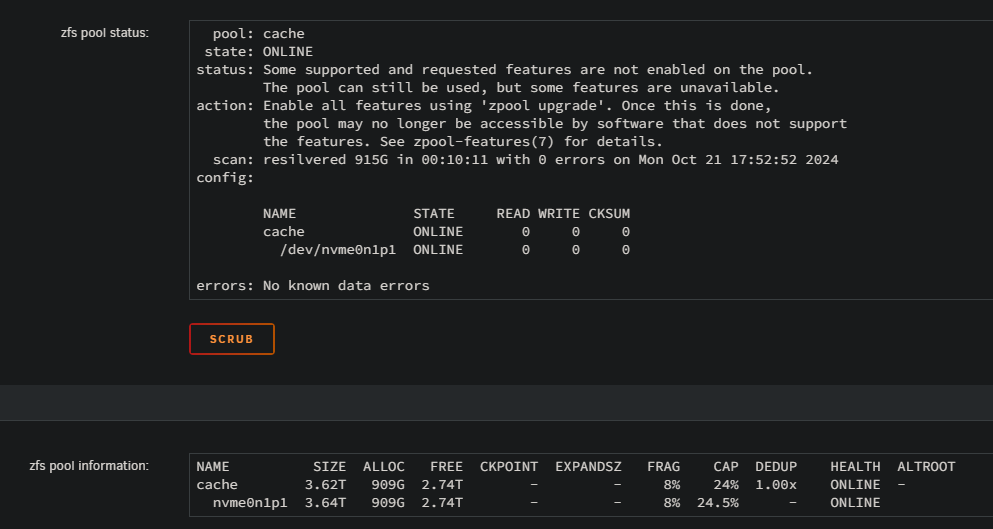This screenshot has width=993, height=529.
Task: Click the 24.5% CAP value
Action: coord(718,502)
